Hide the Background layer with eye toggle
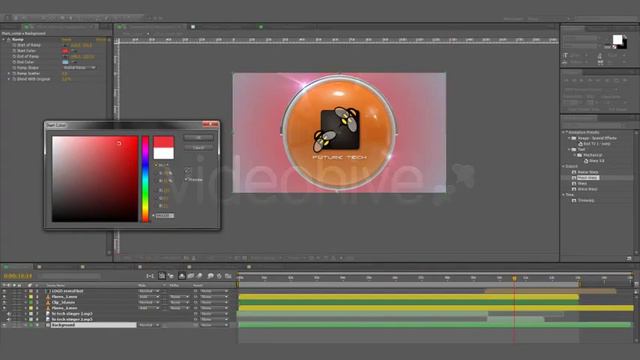Viewport: 640px width, 360px height. [4, 325]
